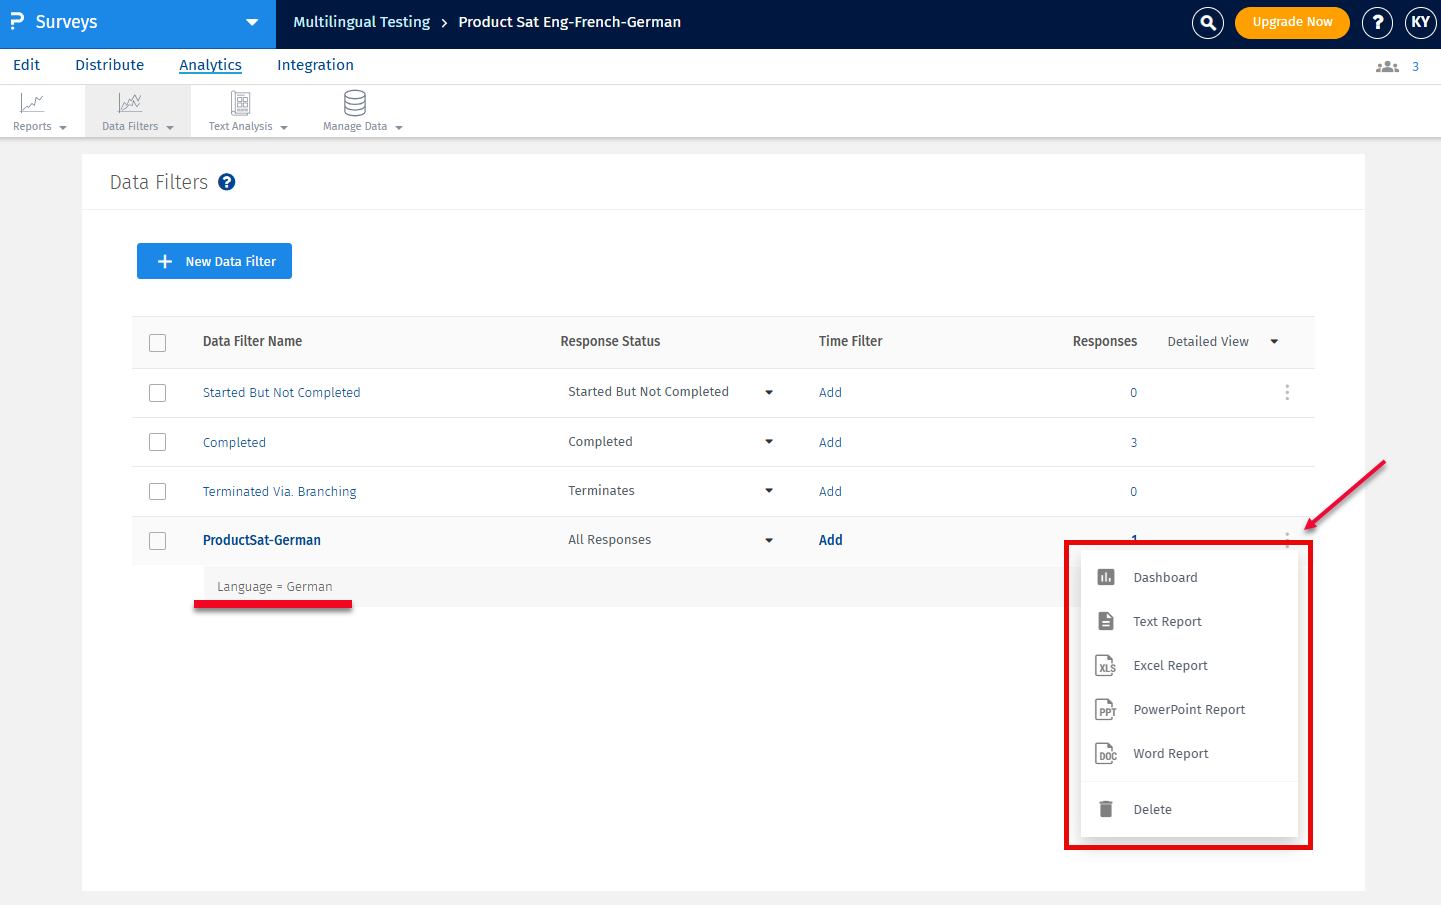Screen dimensions: 1441x905
Task: Expand the Surveys product dropdown
Action: point(252,22)
